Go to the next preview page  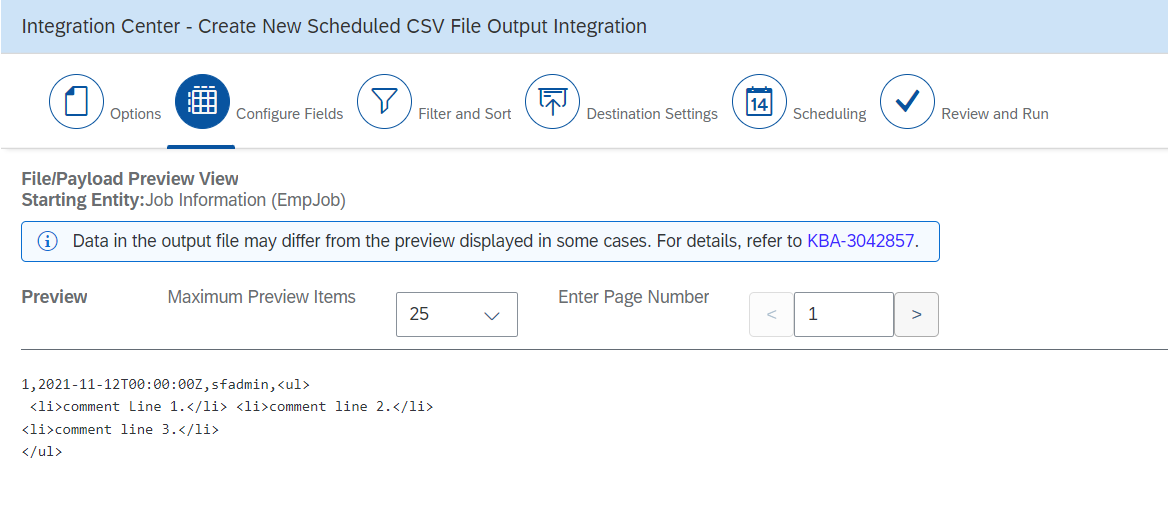(x=916, y=314)
